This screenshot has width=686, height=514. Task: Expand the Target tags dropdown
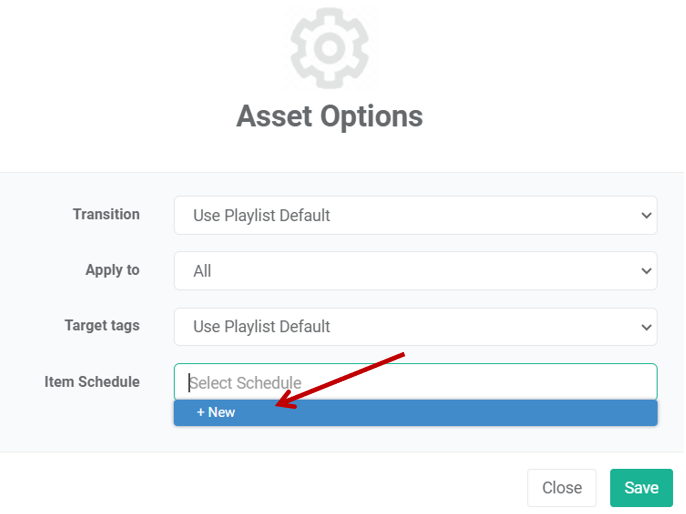416,327
